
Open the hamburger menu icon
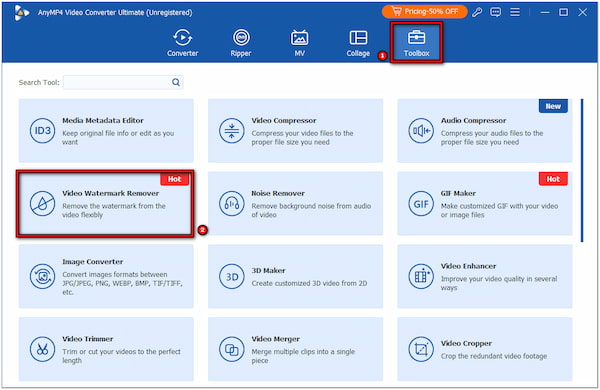pos(515,12)
